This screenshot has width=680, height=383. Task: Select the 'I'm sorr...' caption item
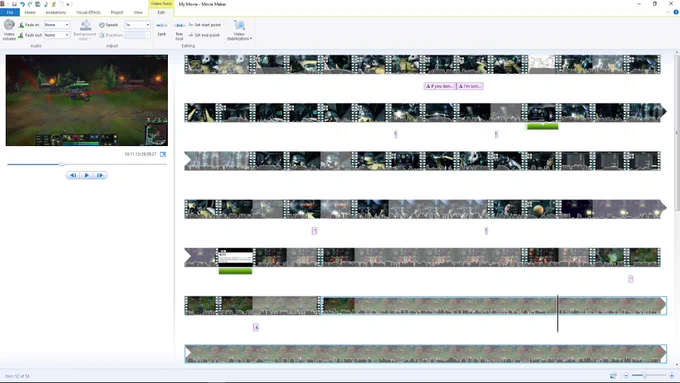pos(470,86)
